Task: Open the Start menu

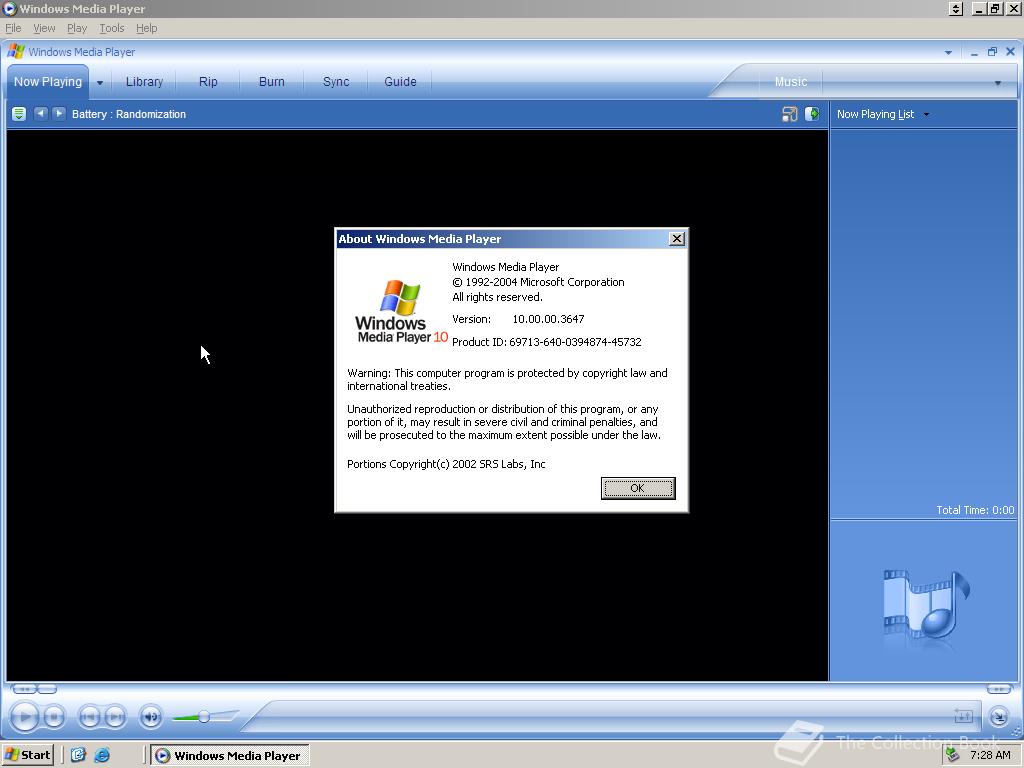Action: point(27,755)
